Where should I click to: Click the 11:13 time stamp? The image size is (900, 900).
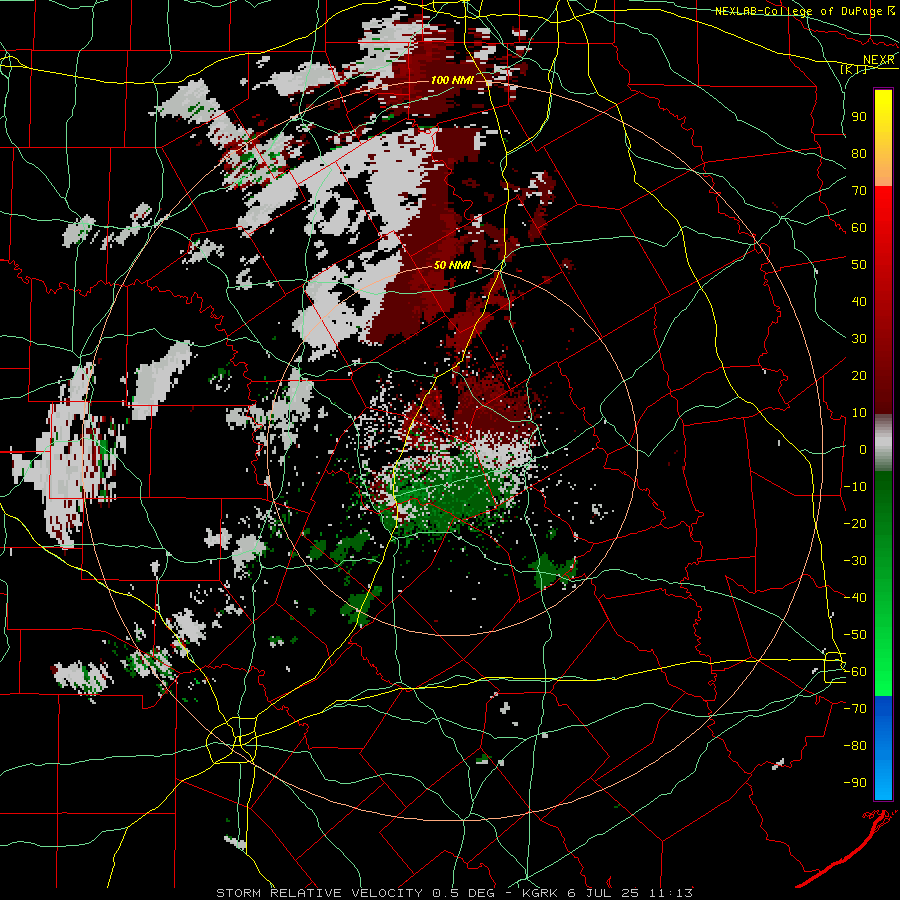coord(670,893)
